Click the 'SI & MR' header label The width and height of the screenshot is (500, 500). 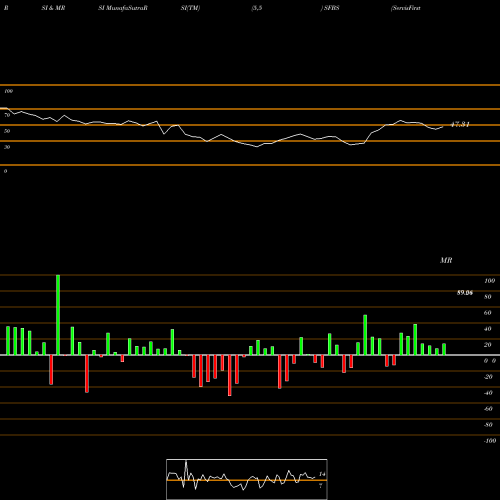click(x=53, y=8)
